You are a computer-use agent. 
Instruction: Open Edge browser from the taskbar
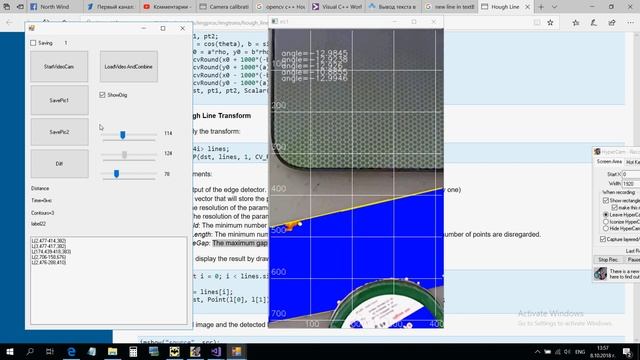pos(71,351)
